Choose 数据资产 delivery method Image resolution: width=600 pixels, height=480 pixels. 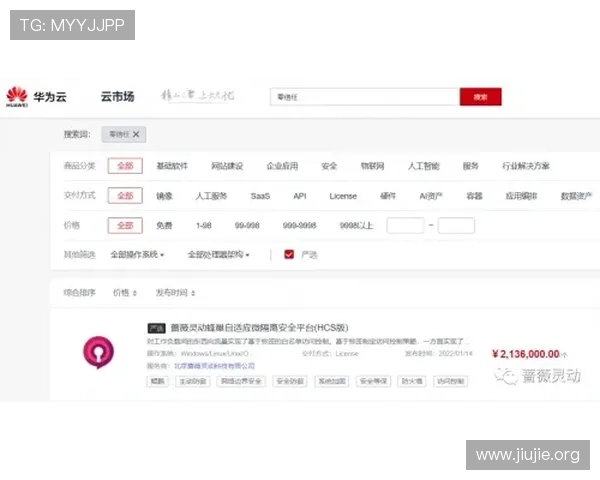(576, 196)
